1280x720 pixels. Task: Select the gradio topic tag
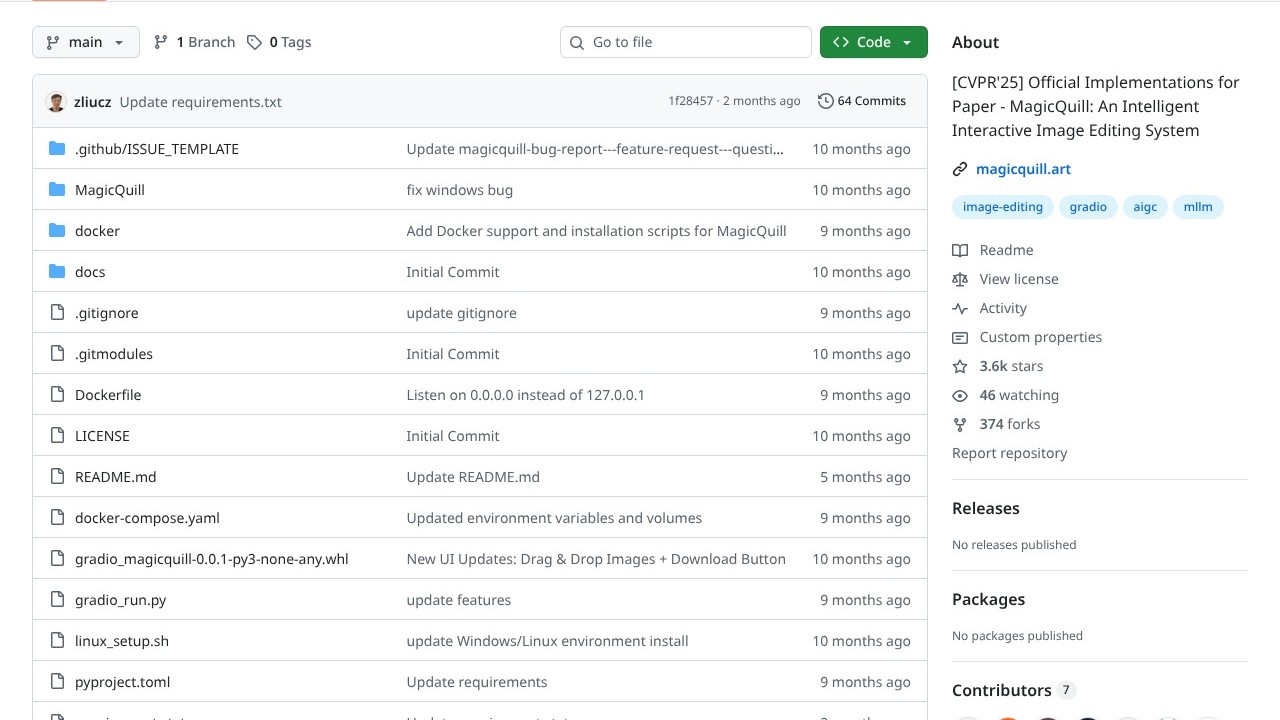(1088, 207)
